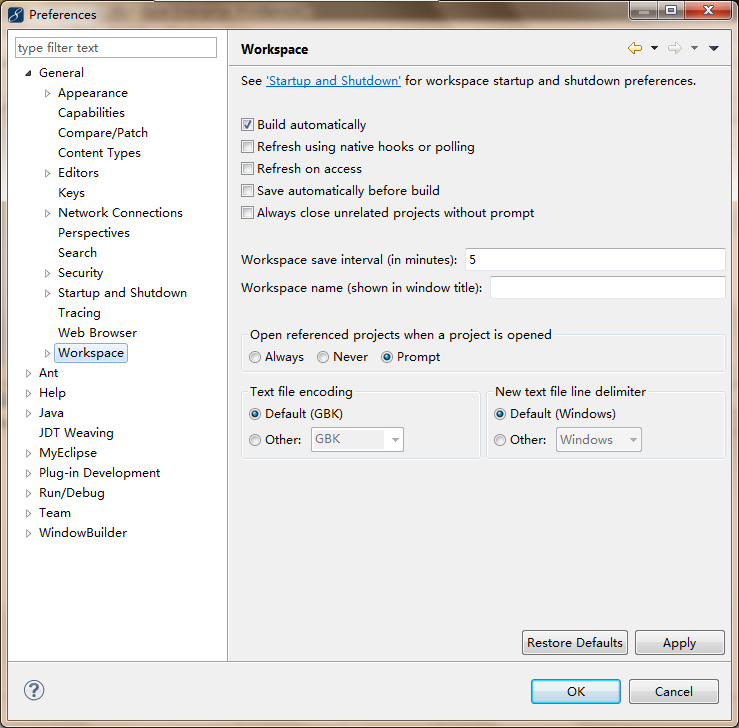
Task: Select Default (Windows) line delimiter
Action: pos(500,414)
